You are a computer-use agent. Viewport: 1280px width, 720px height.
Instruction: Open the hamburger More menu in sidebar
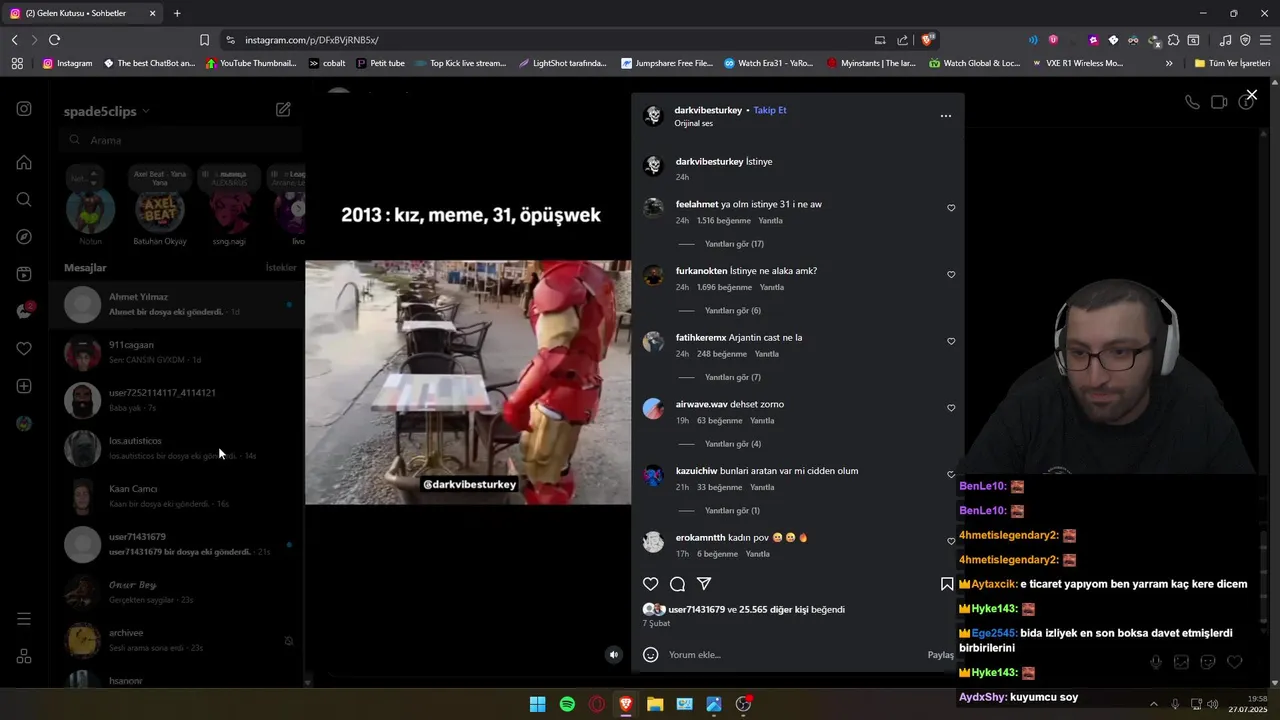pos(24,619)
